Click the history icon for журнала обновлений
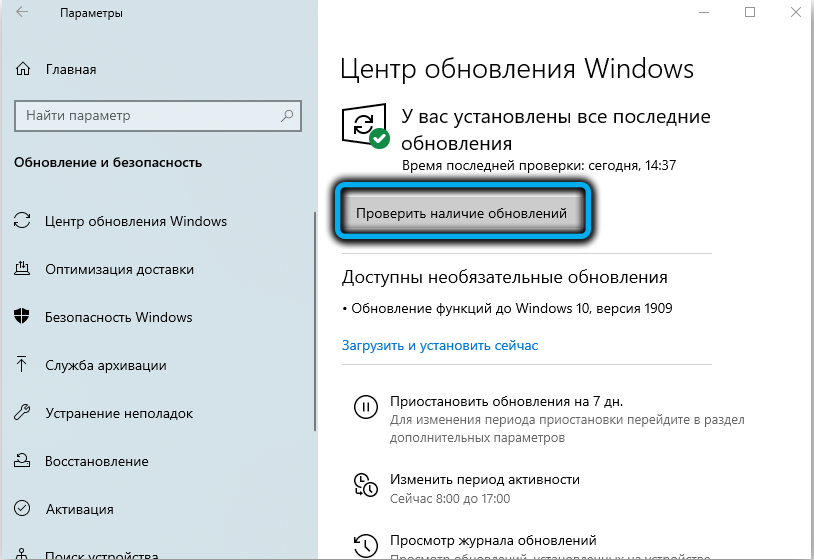This screenshot has height=560, width=814. point(366,544)
